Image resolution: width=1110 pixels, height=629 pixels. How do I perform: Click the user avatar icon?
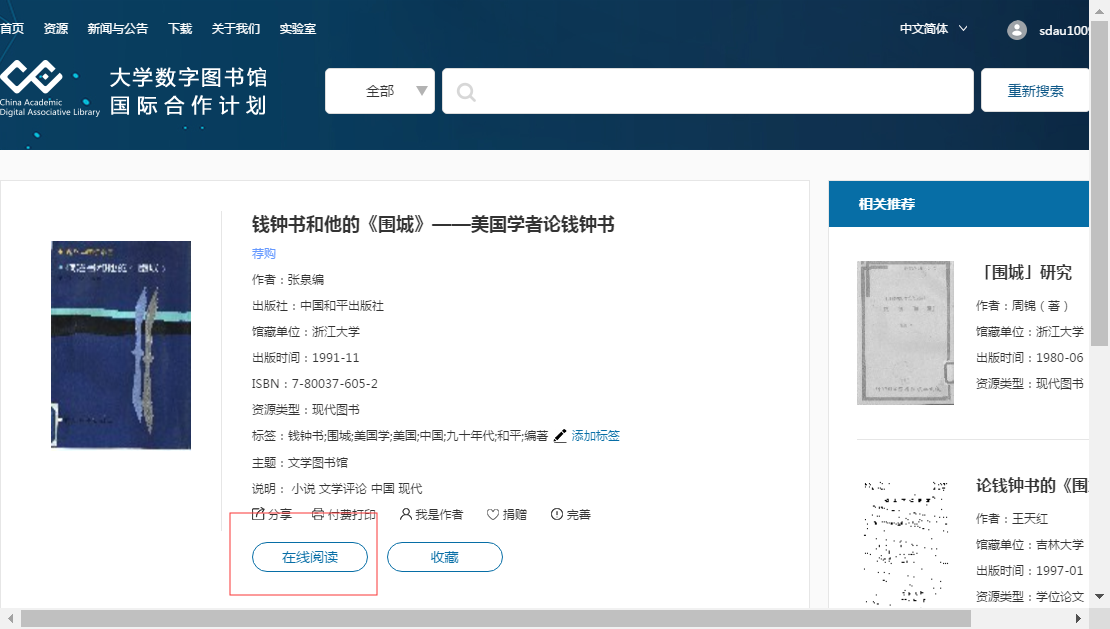[x=1017, y=30]
